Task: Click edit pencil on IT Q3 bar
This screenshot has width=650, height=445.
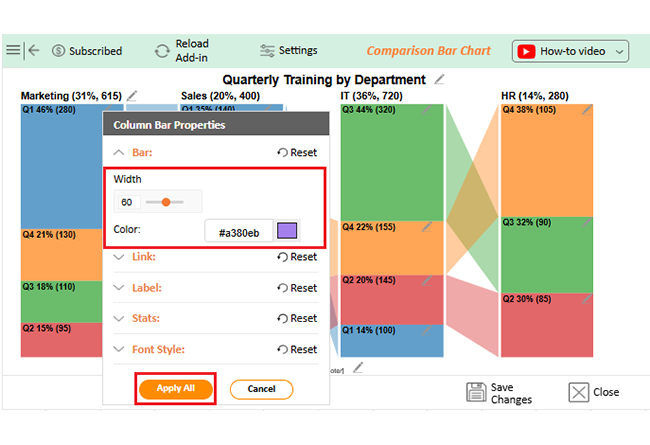Action: tap(427, 112)
